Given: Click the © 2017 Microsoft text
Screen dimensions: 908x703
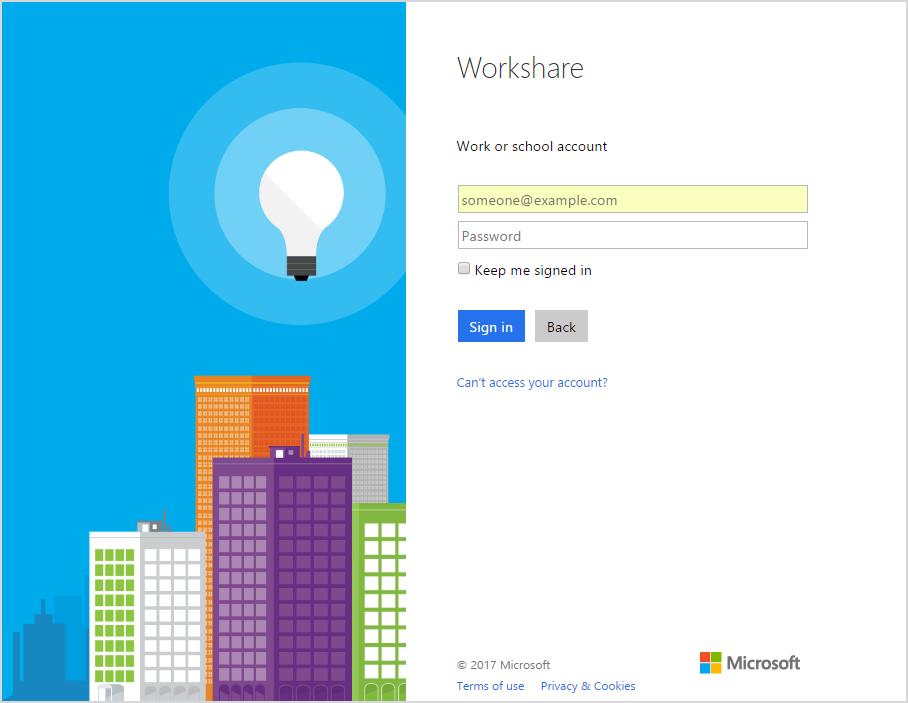Looking at the screenshot, I should pos(503,665).
